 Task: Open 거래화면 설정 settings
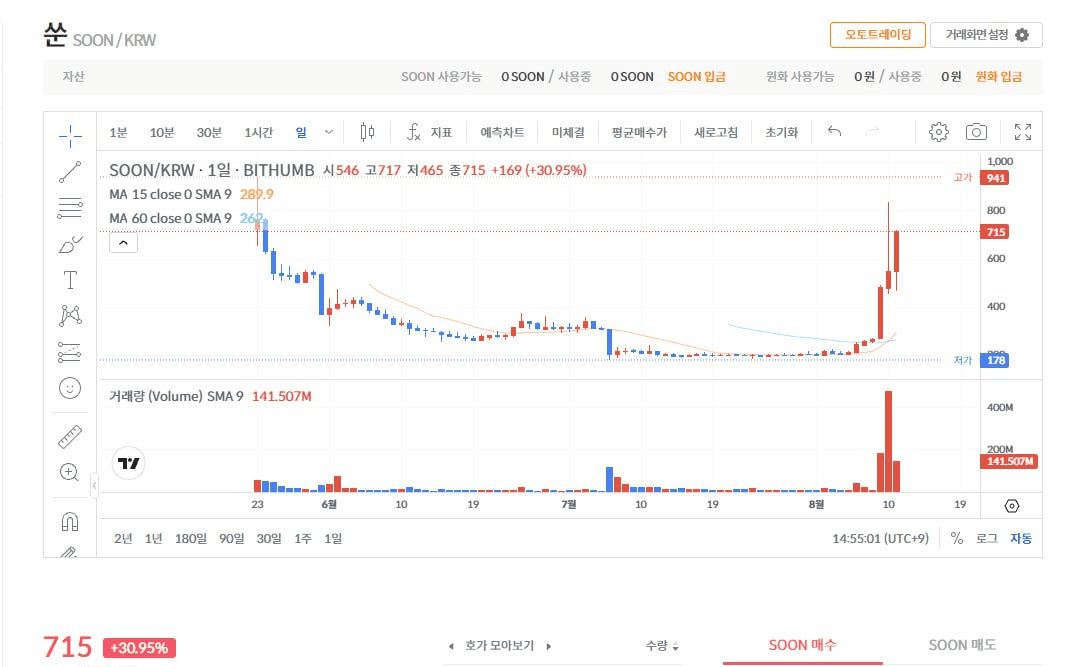(986, 35)
